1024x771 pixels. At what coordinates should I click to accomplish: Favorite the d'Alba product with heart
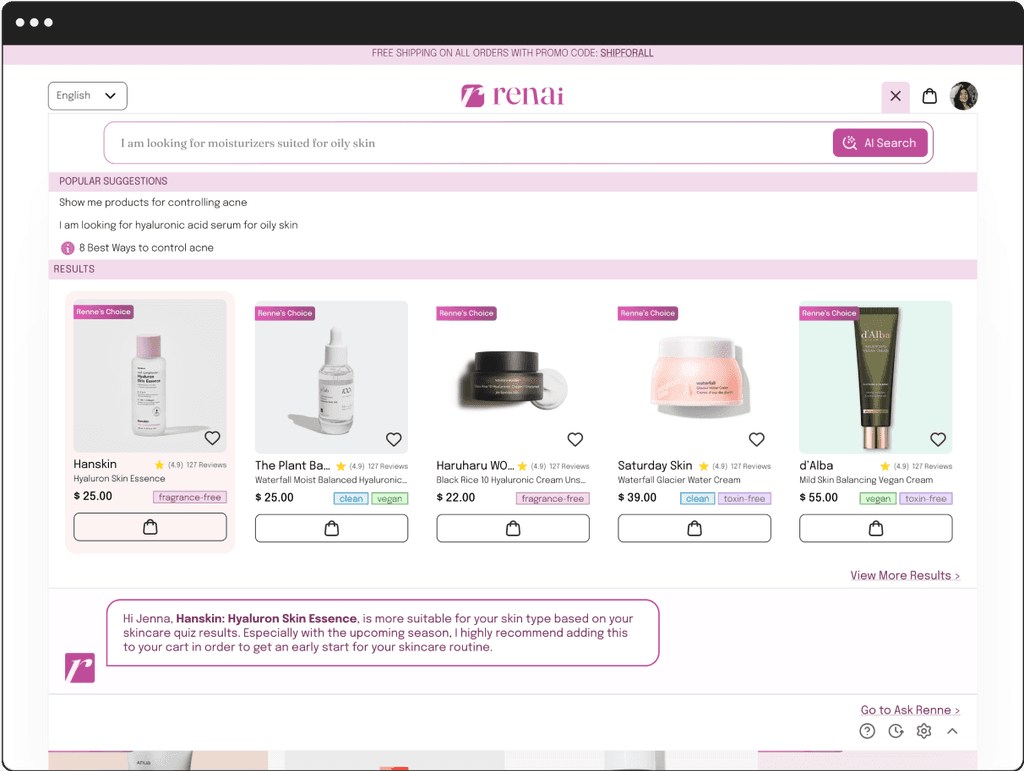pyautogui.click(x=938, y=439)
